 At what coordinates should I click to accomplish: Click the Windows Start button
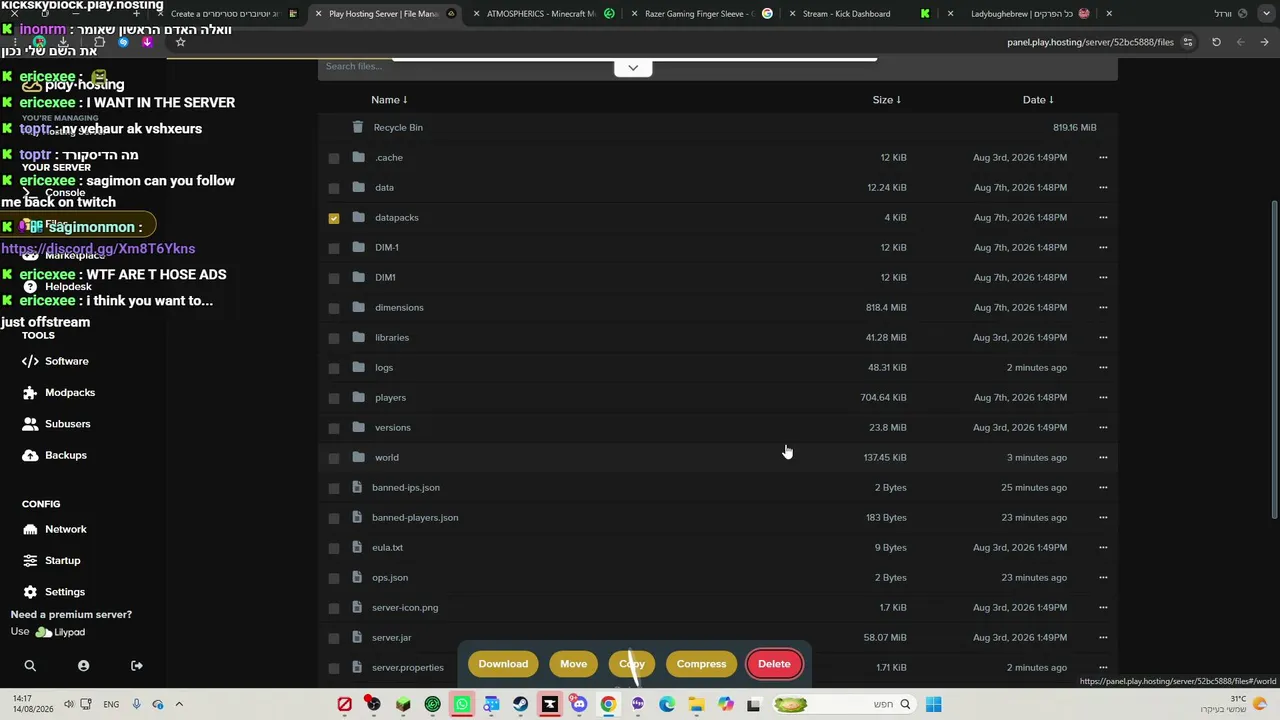tap(933, 704)
